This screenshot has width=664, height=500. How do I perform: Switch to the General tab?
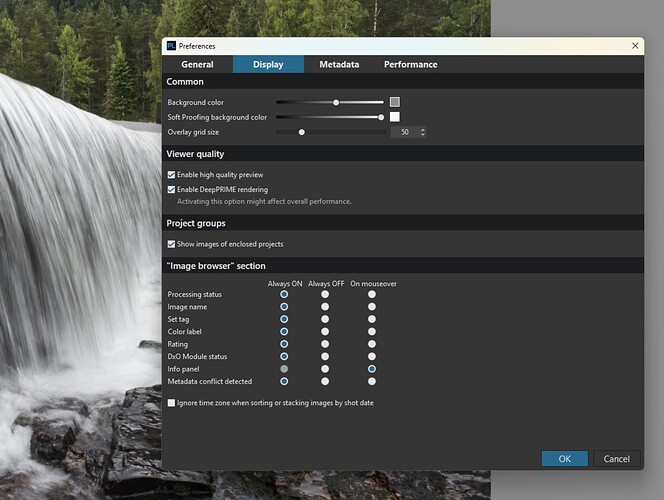pos(197,65)
